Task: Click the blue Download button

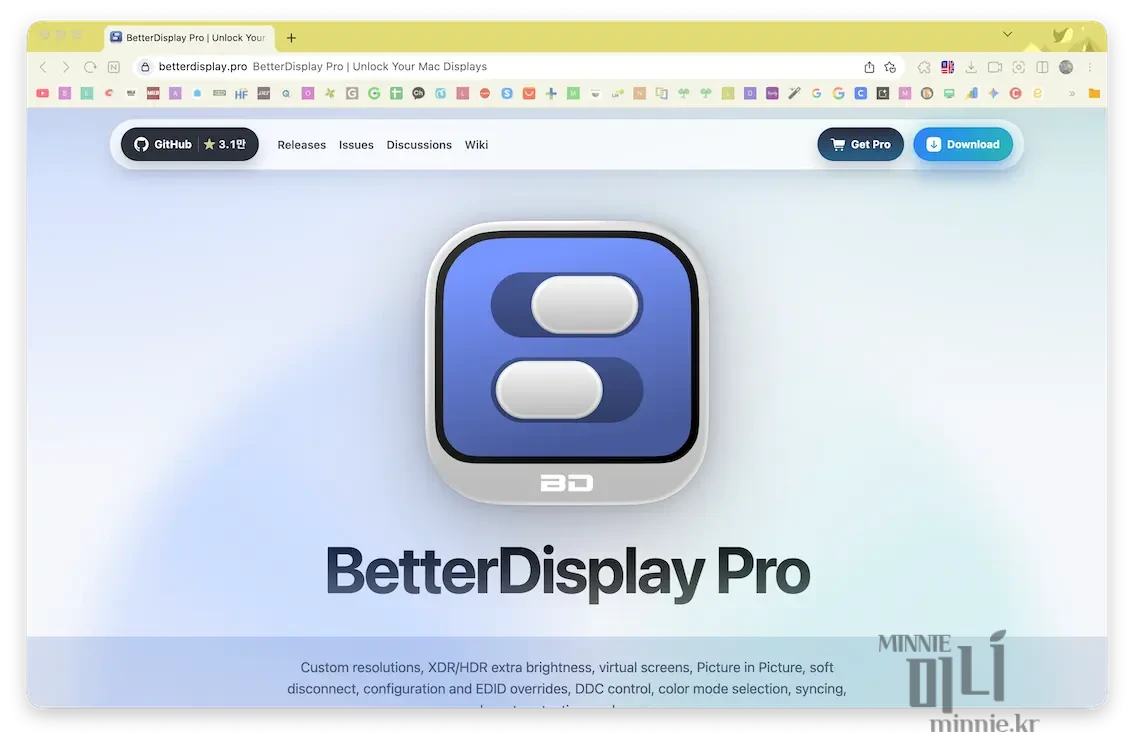Action: (963, 145)
